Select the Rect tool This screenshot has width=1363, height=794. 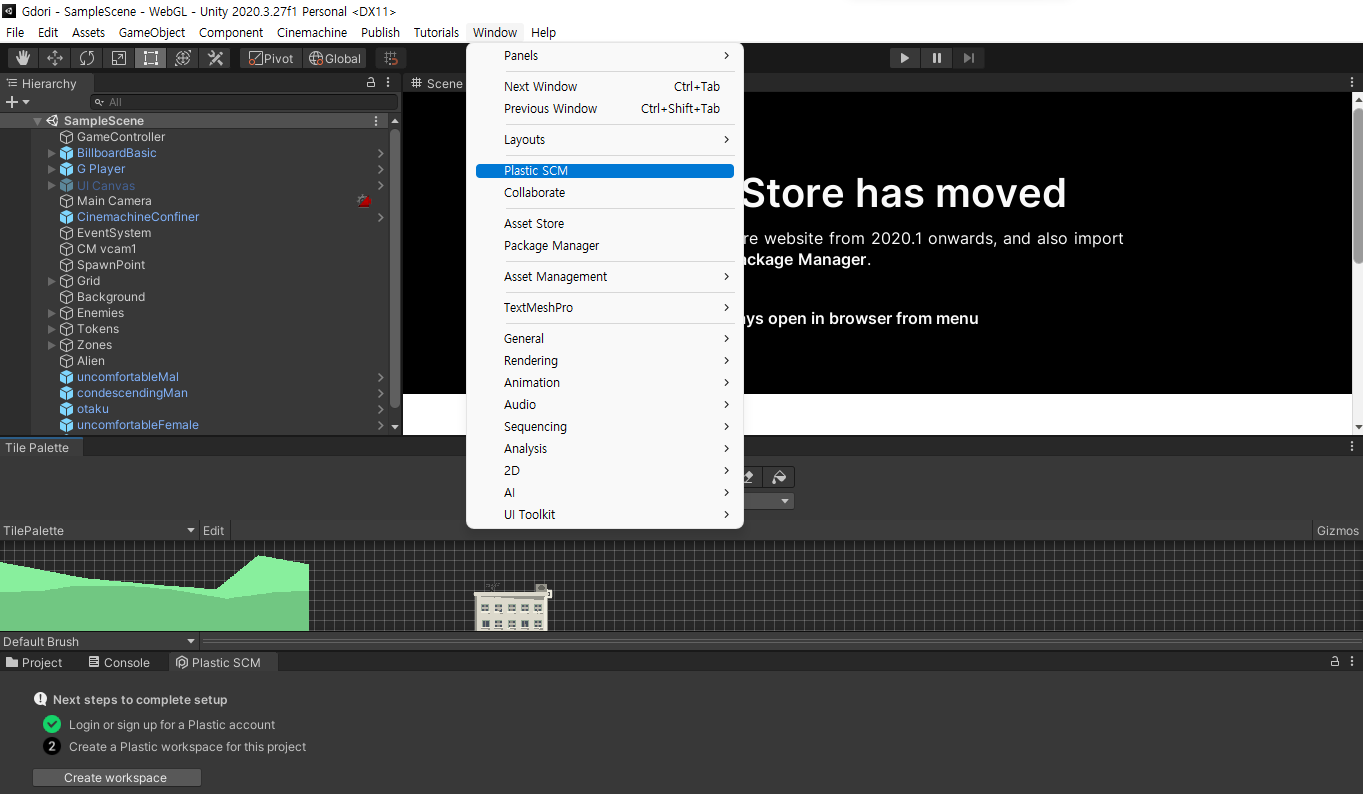click(151, 58)
